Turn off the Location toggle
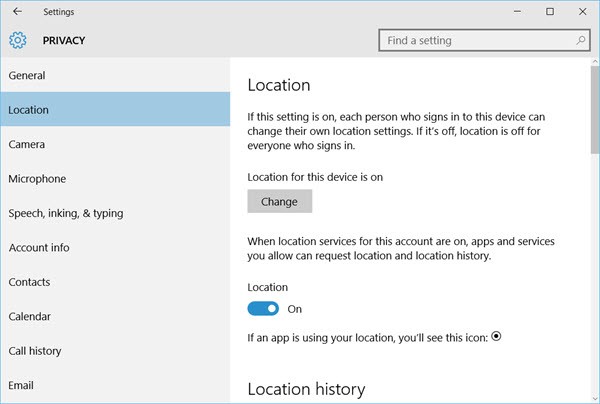This screenshot has height=404, width=600. (x=263, y=308)
